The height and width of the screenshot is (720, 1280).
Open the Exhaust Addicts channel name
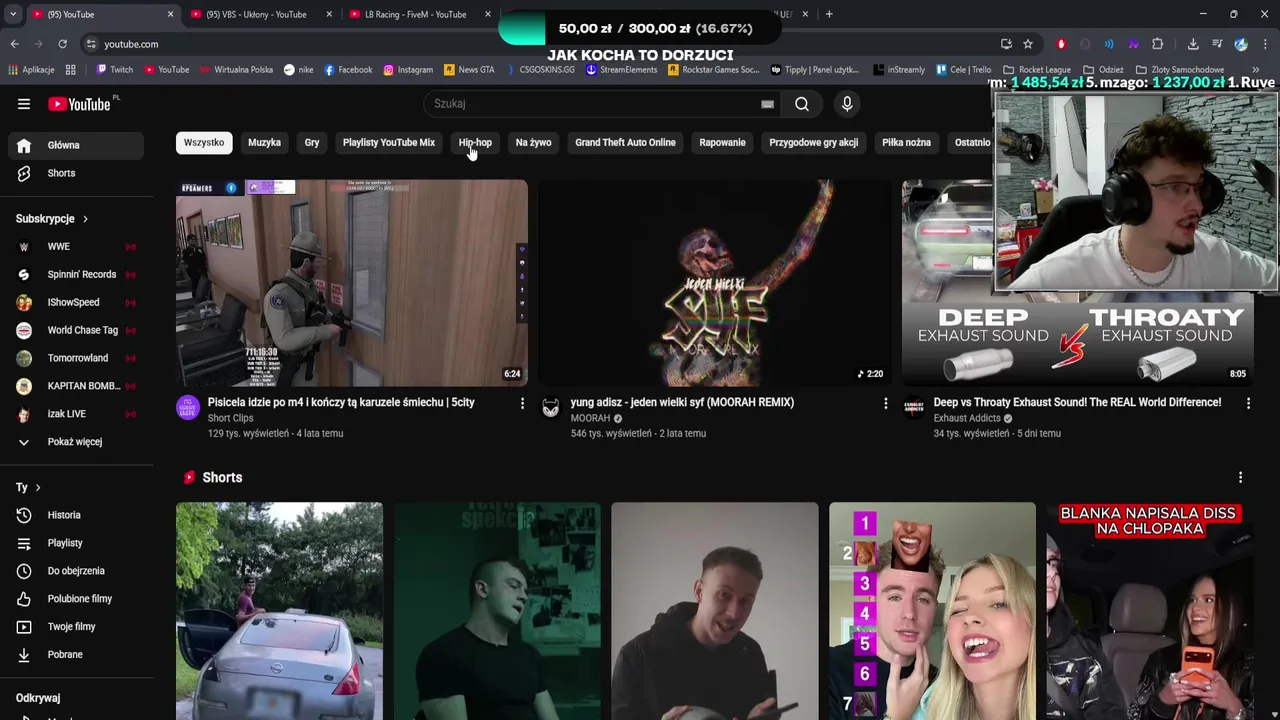pyautogui.click(x=967, y=418)
